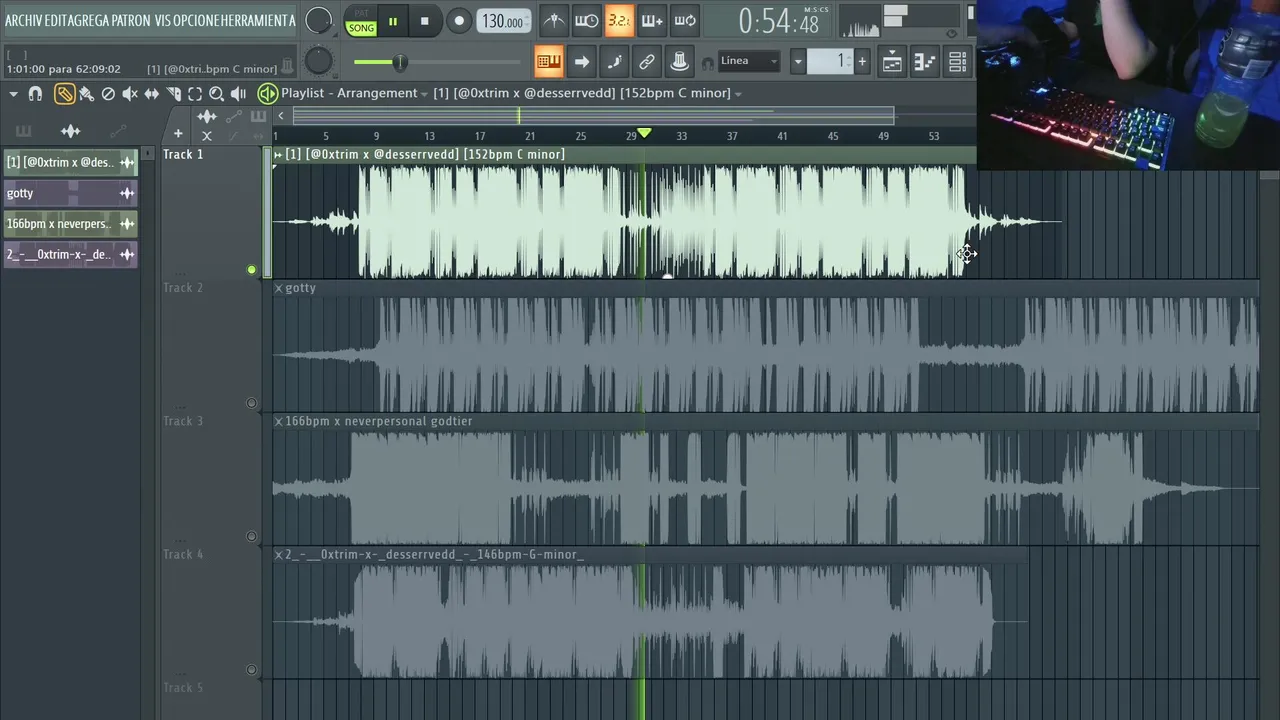Stop playback

[425, 21]
